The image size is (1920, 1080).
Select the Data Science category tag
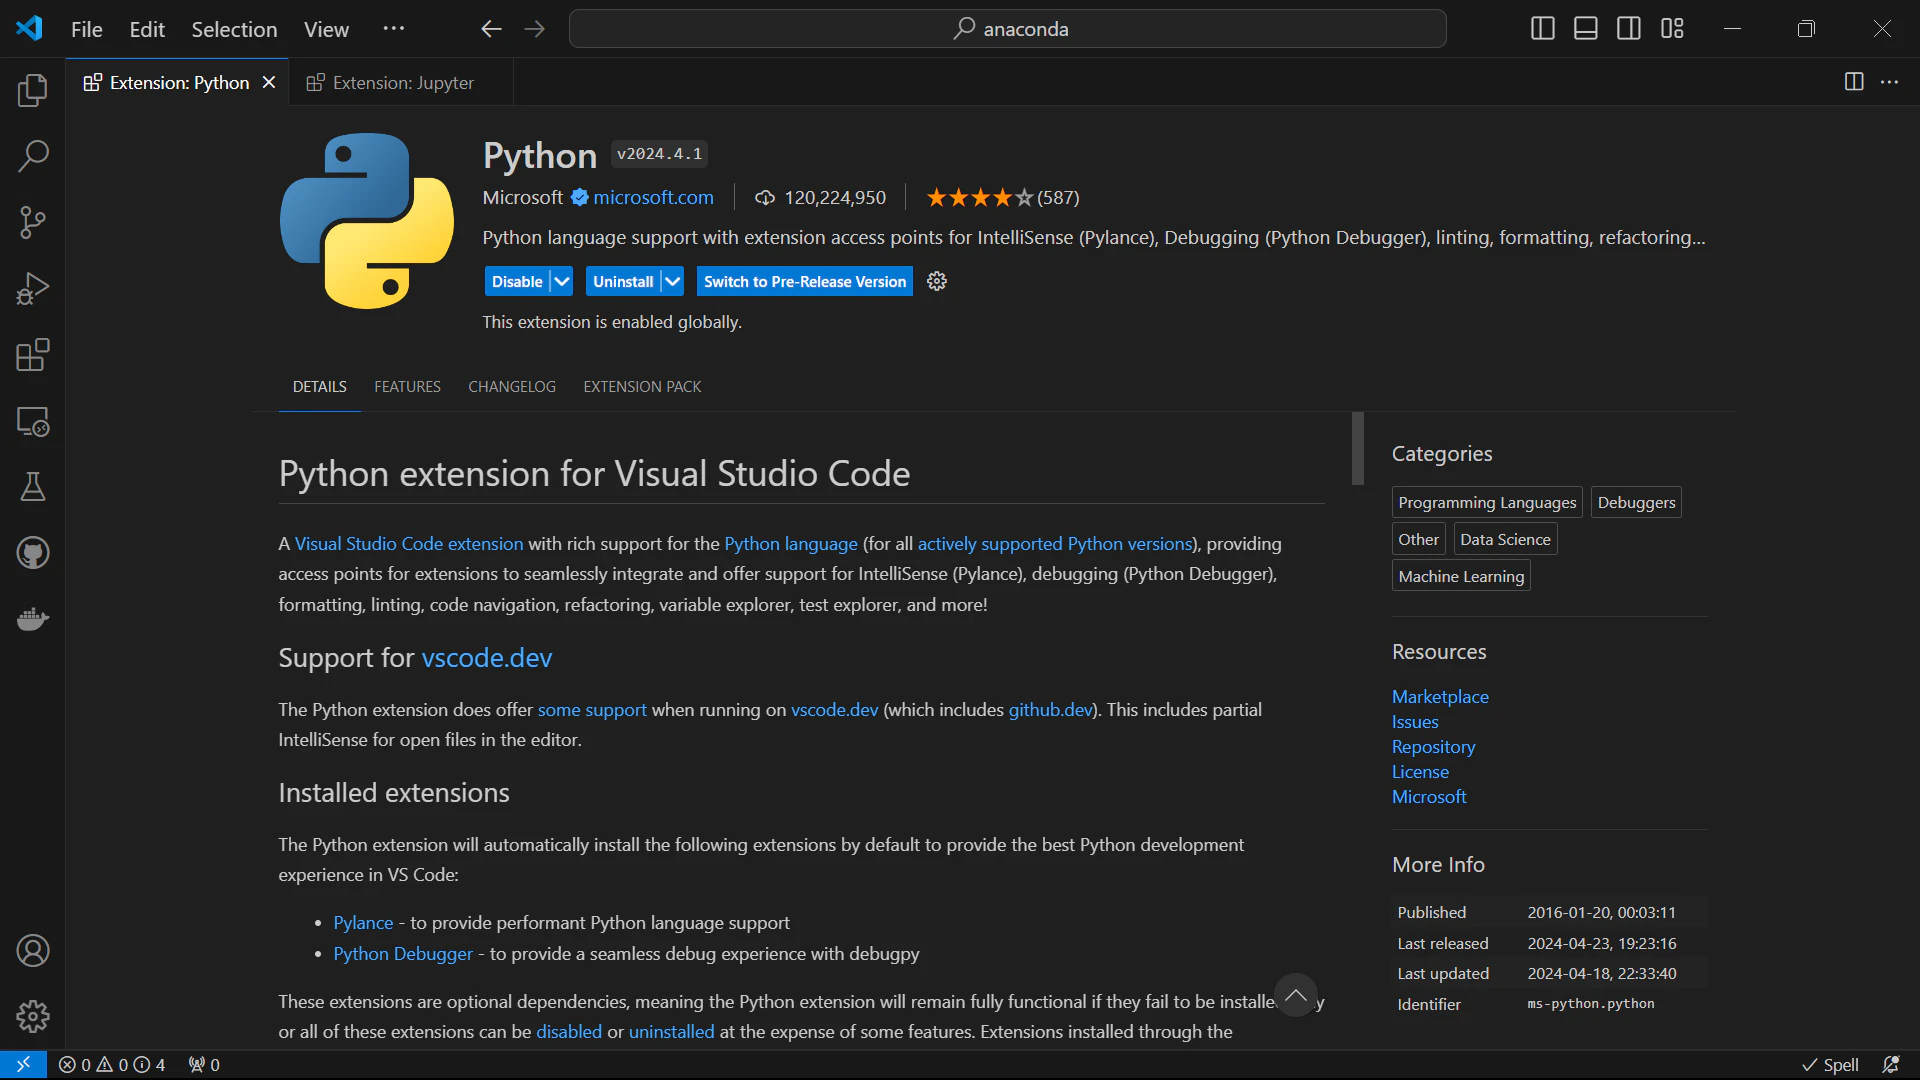point(1505,540)
